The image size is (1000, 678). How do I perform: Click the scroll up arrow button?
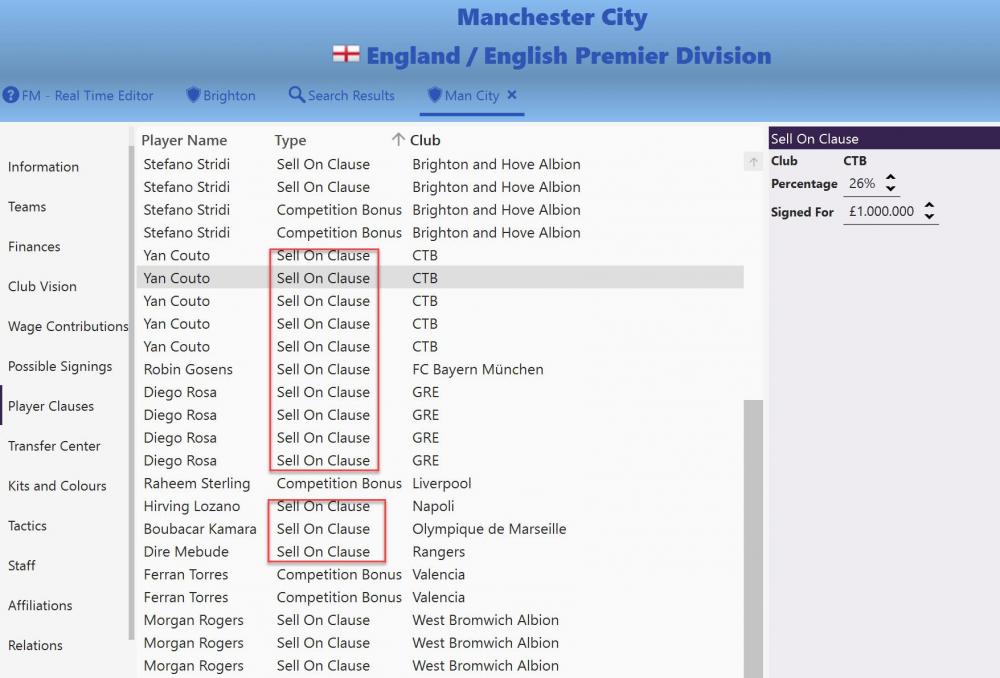[753, 162]
